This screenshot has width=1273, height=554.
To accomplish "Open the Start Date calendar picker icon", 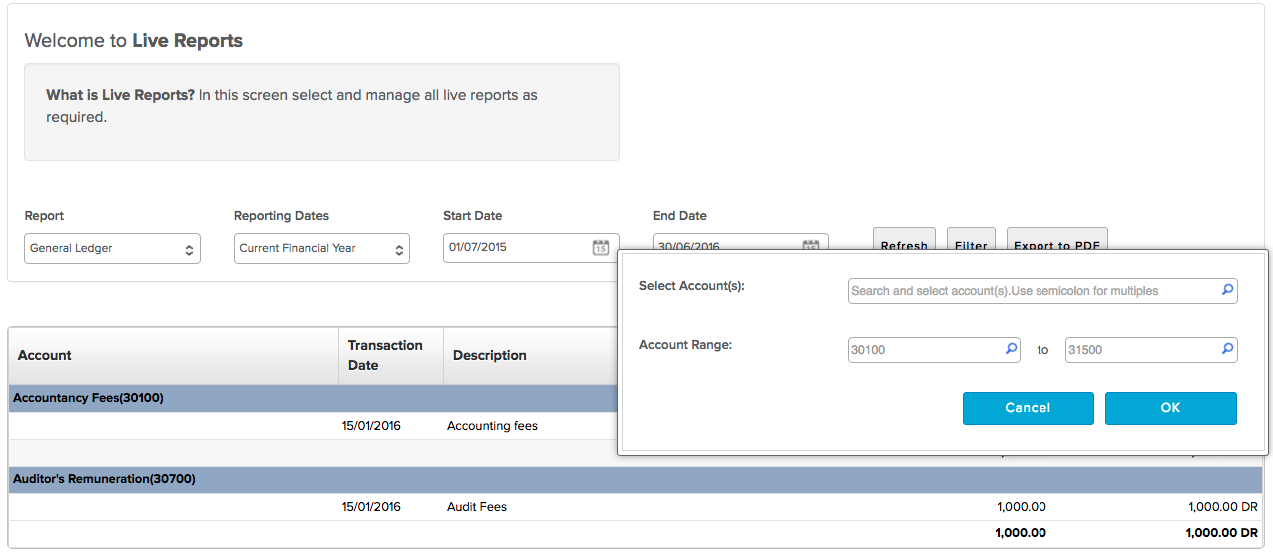I will pos(600,248).
